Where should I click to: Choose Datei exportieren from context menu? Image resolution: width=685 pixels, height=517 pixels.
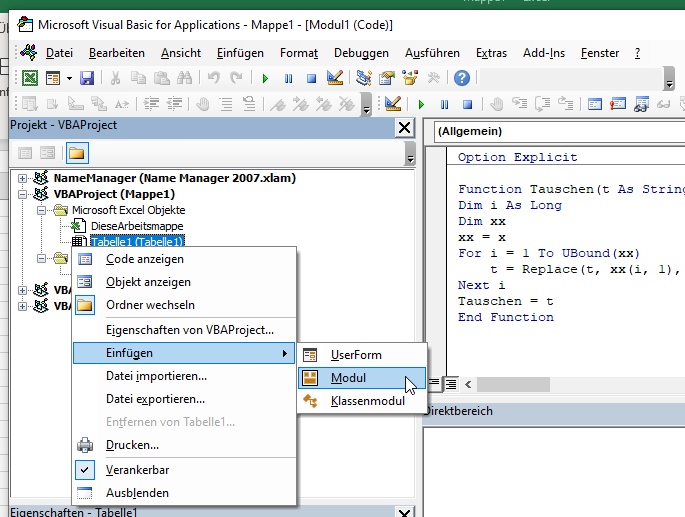coord(184,399)
